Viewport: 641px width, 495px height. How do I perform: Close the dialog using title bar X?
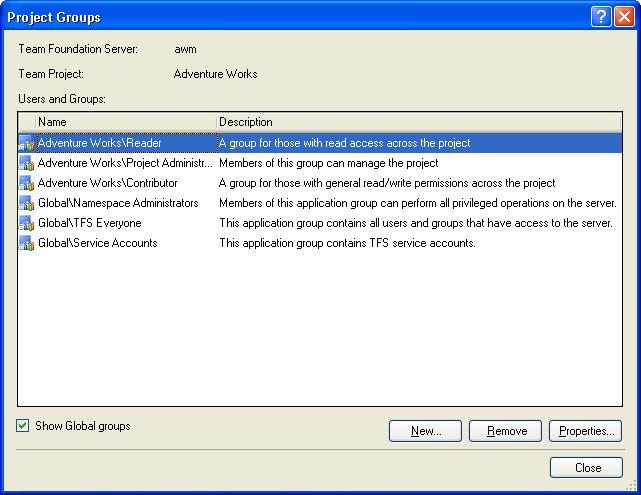tap(624, 16)
